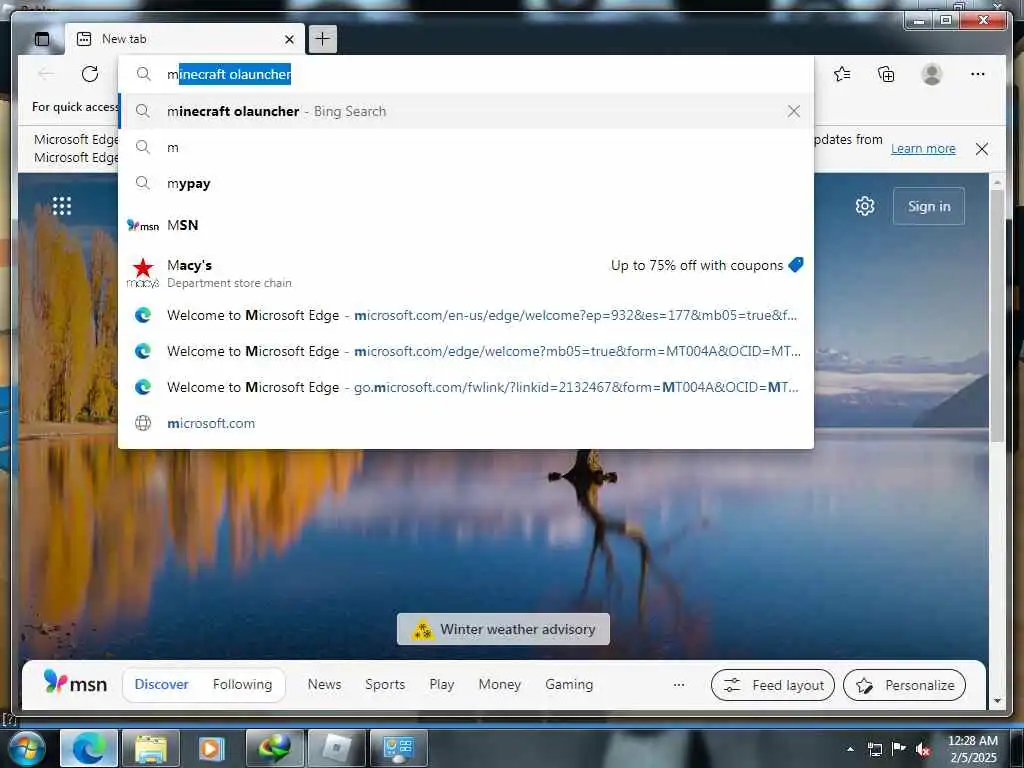1024x768 pixels.
Task: Open the tab actions menu icon
Action: pyautogui.click(x=42, y=39)
